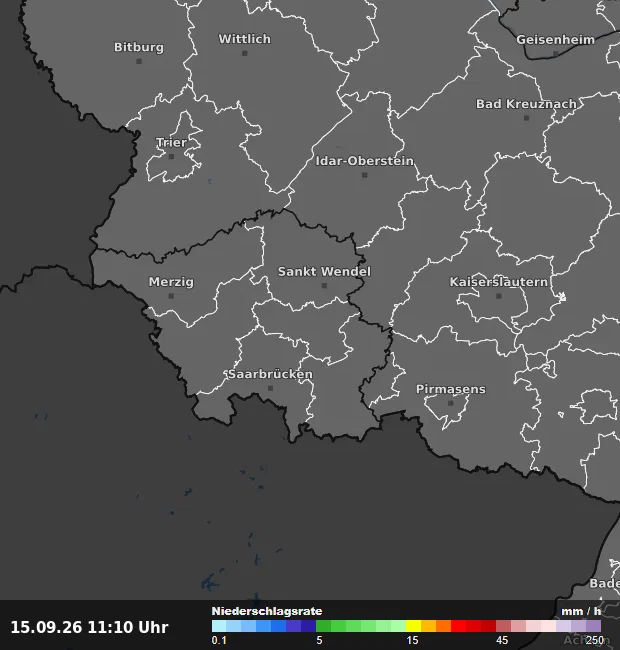620x650 pixels.
Task: Click the yellow 15 mm/h legend swatch
Action: 414,626
